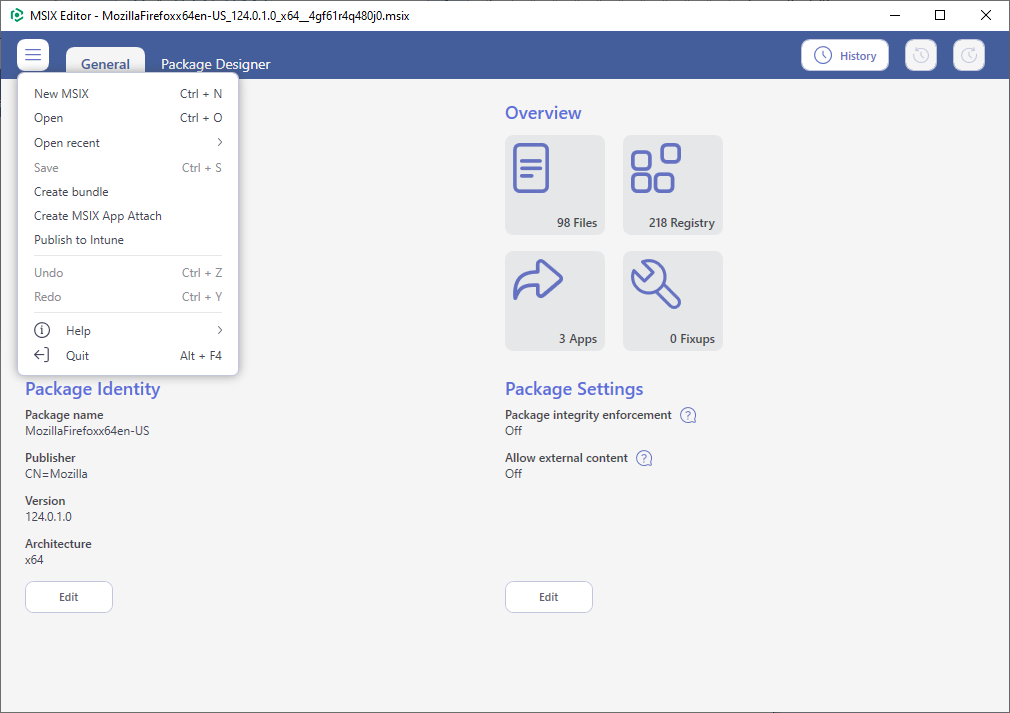Switch to the General tab
Viewport: 1010px width, 713px height.
pos(105,64)
